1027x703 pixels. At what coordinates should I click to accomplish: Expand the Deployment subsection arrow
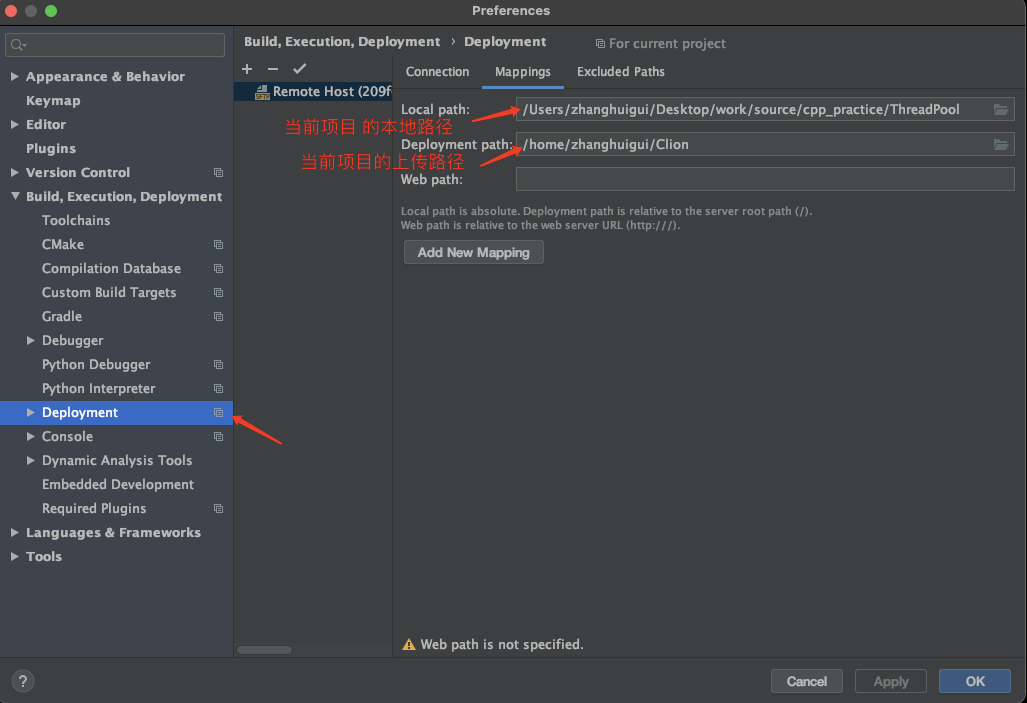[30, 412]
